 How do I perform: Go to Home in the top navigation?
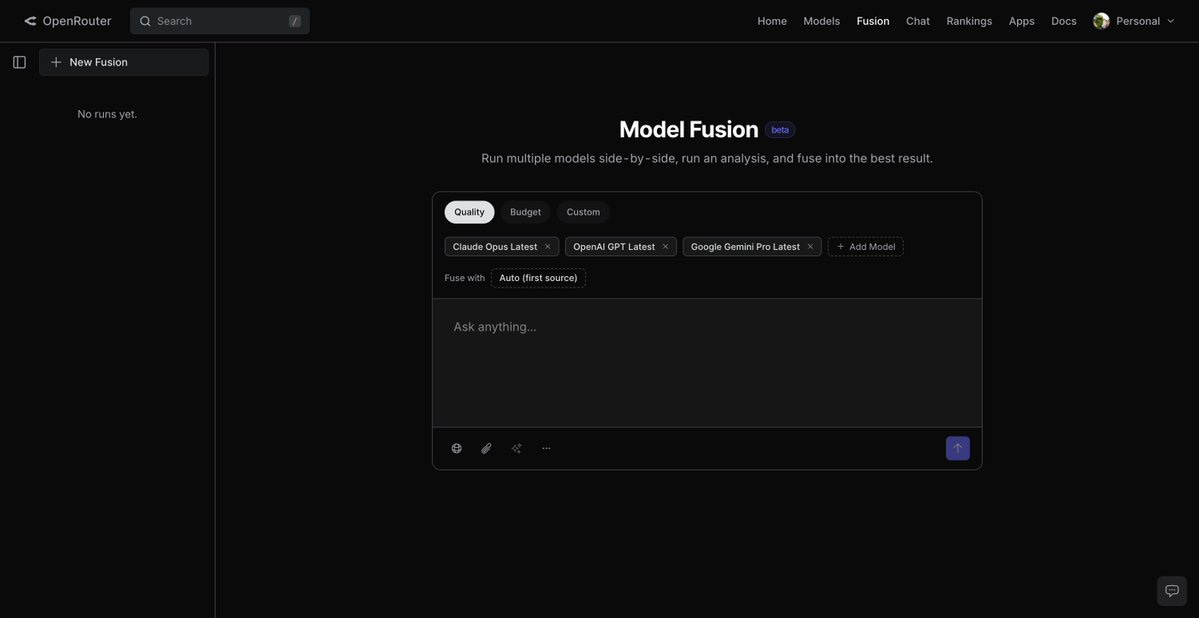(x=772, y=21)
